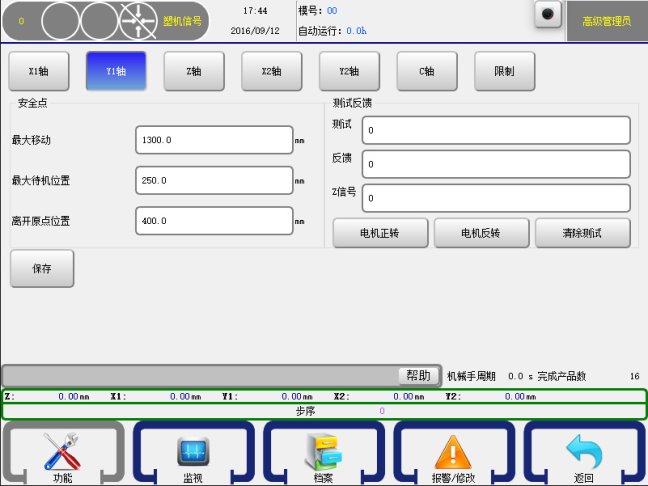648x486 pixels.
Task: Click the Y2: position readout label
Action: tap(453, 396)
